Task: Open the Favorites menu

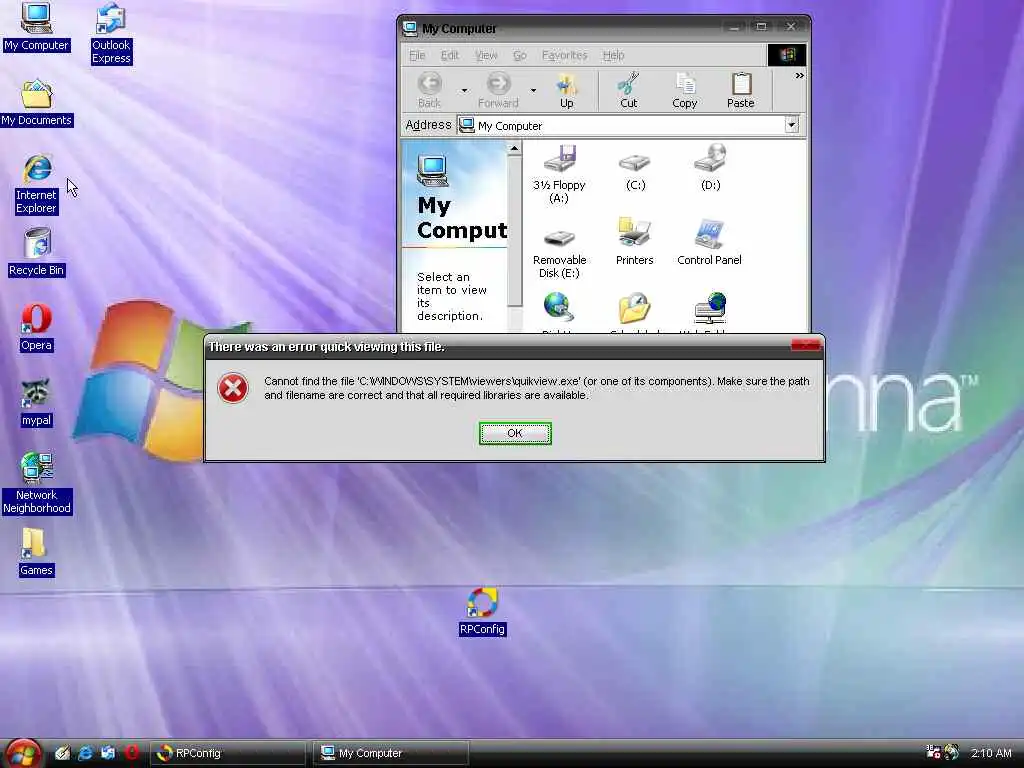Action: coord(564,56)
